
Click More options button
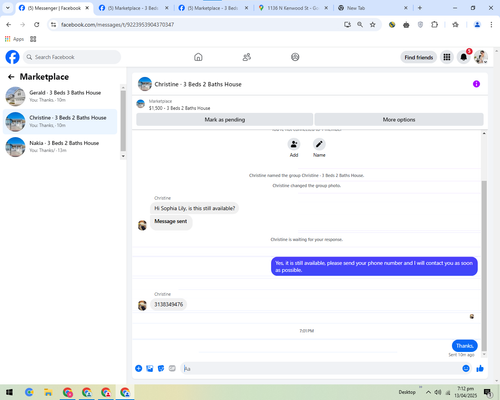coord(399,119)
